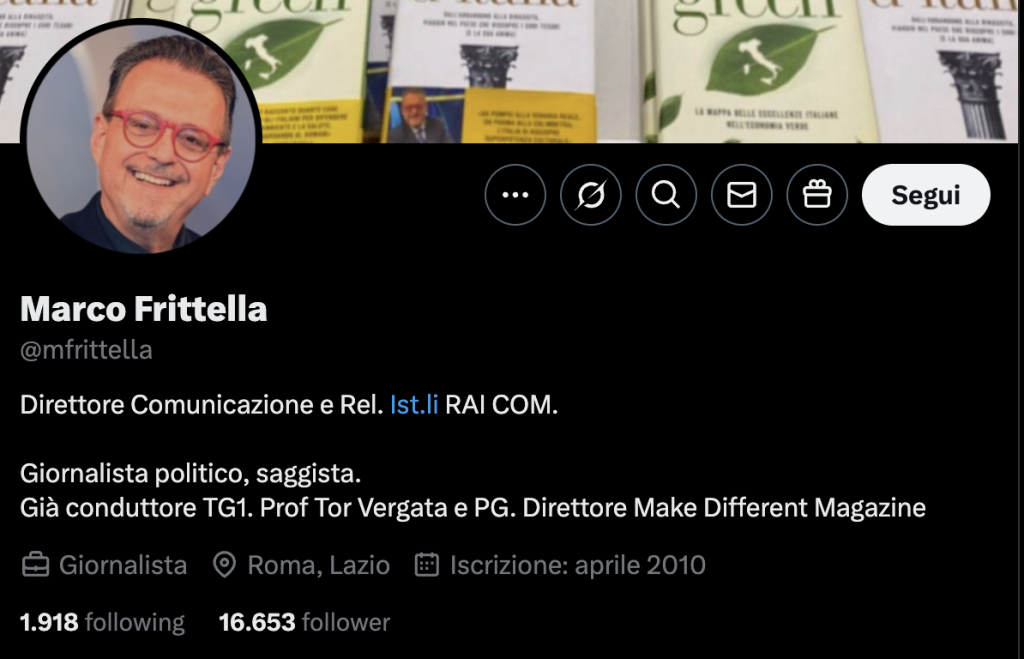This screenshot has width=1024, height=659.
Task: Open Marco Frittella's profile picture
Action: (x=141, y=137)
